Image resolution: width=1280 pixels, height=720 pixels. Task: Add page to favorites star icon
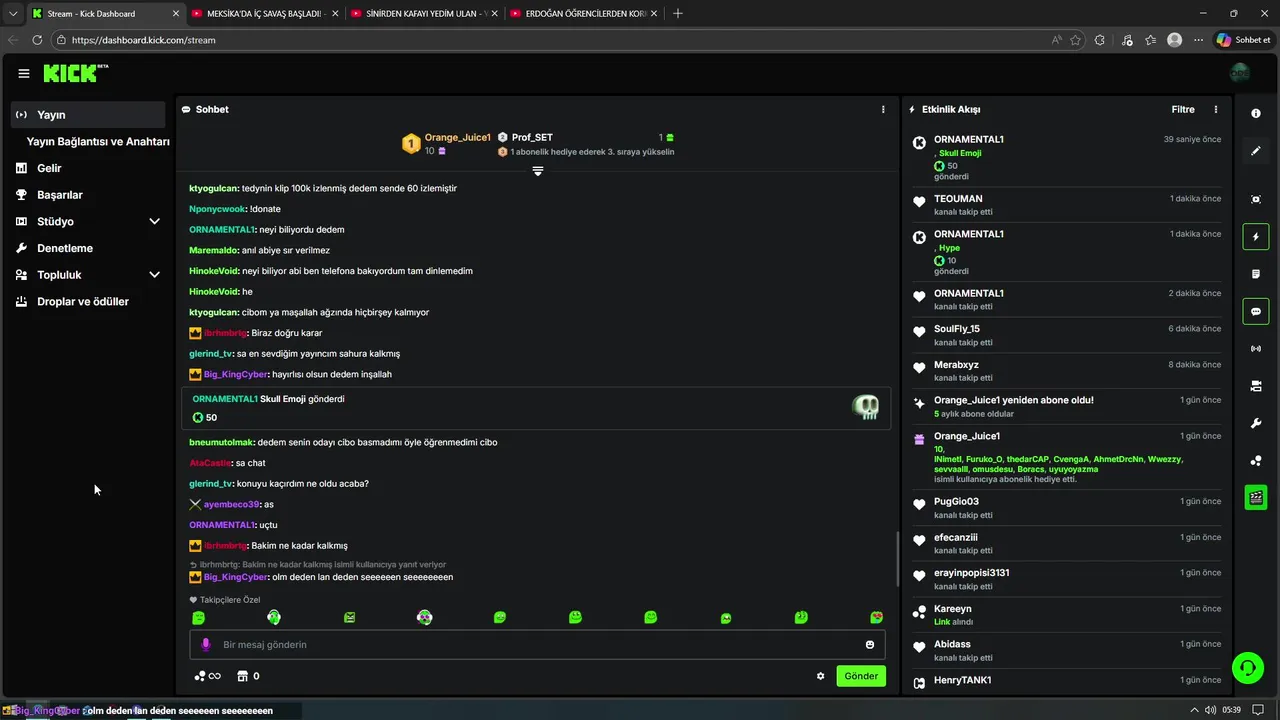[x=1076, y=40]
